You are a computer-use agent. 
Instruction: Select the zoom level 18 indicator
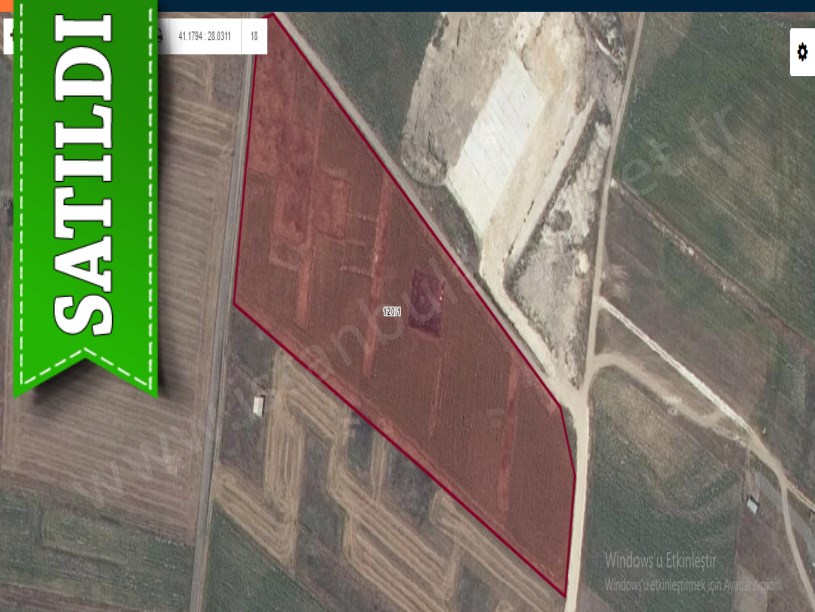pyautogui.click(x=255, y=37)
